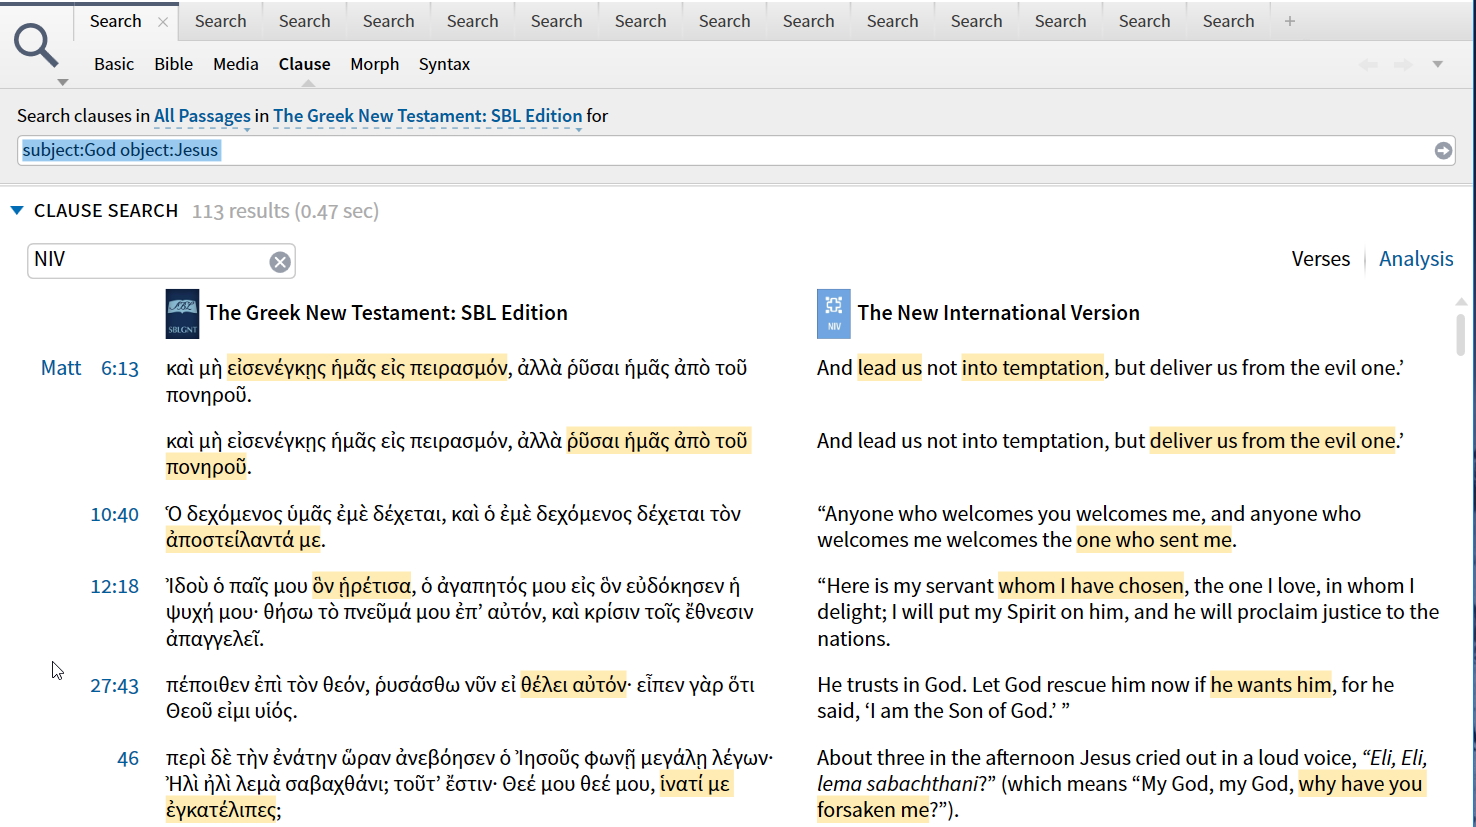Open verse reference 46

(128, 759)
